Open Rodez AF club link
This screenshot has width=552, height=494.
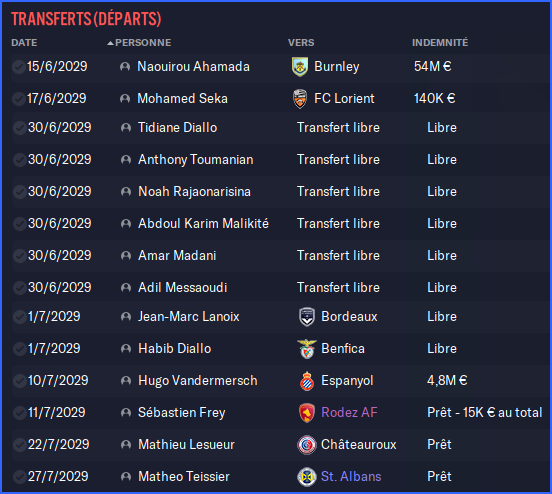349,412
